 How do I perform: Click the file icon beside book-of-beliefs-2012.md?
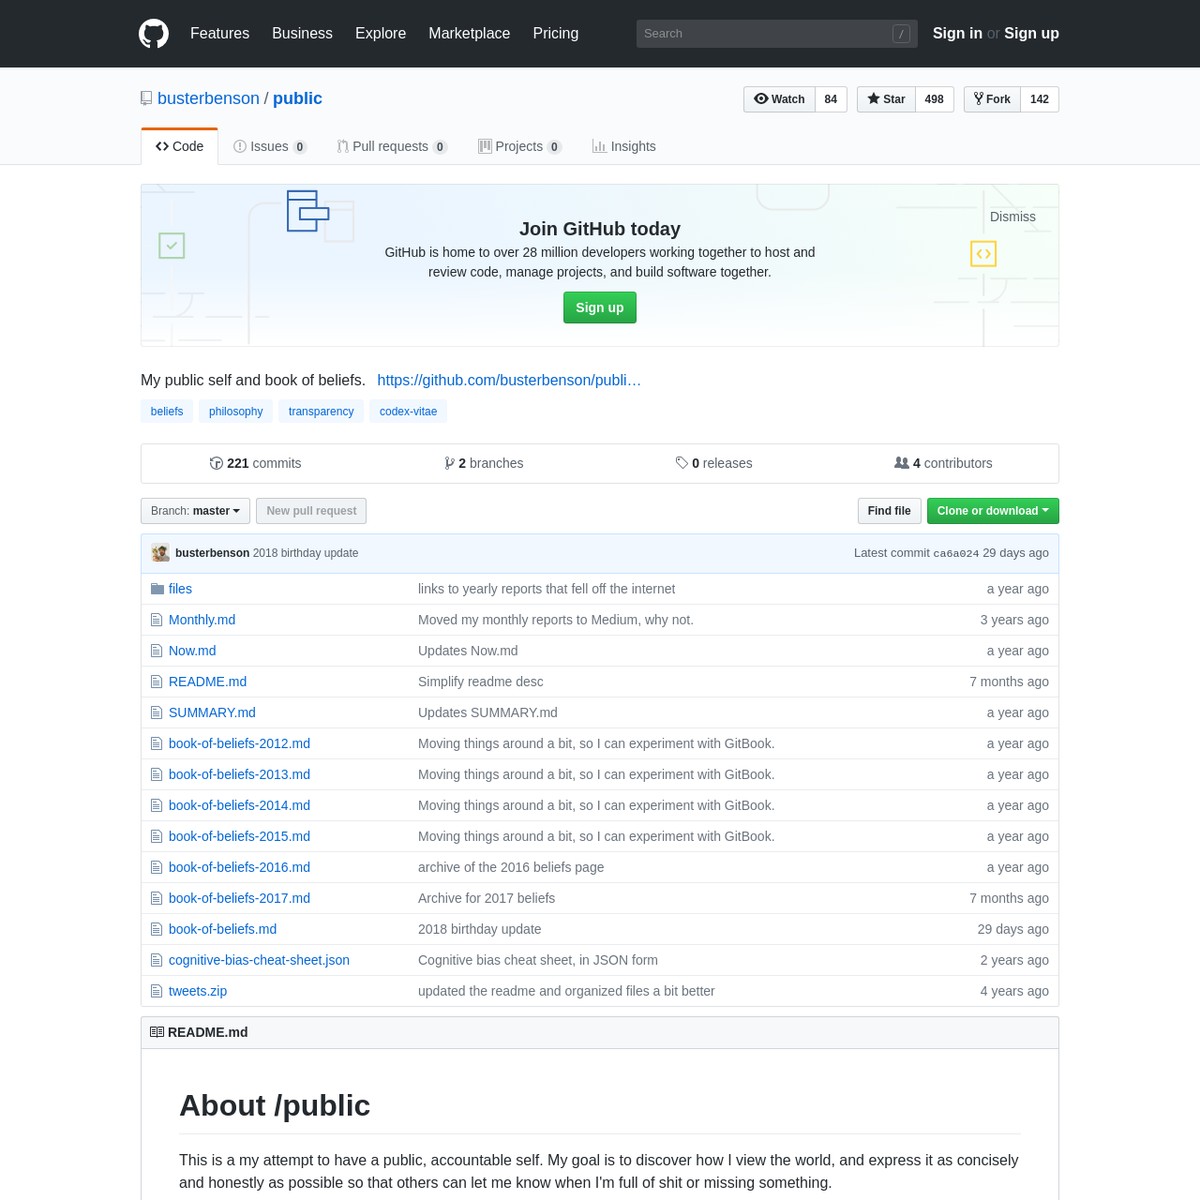coord(156,744)
